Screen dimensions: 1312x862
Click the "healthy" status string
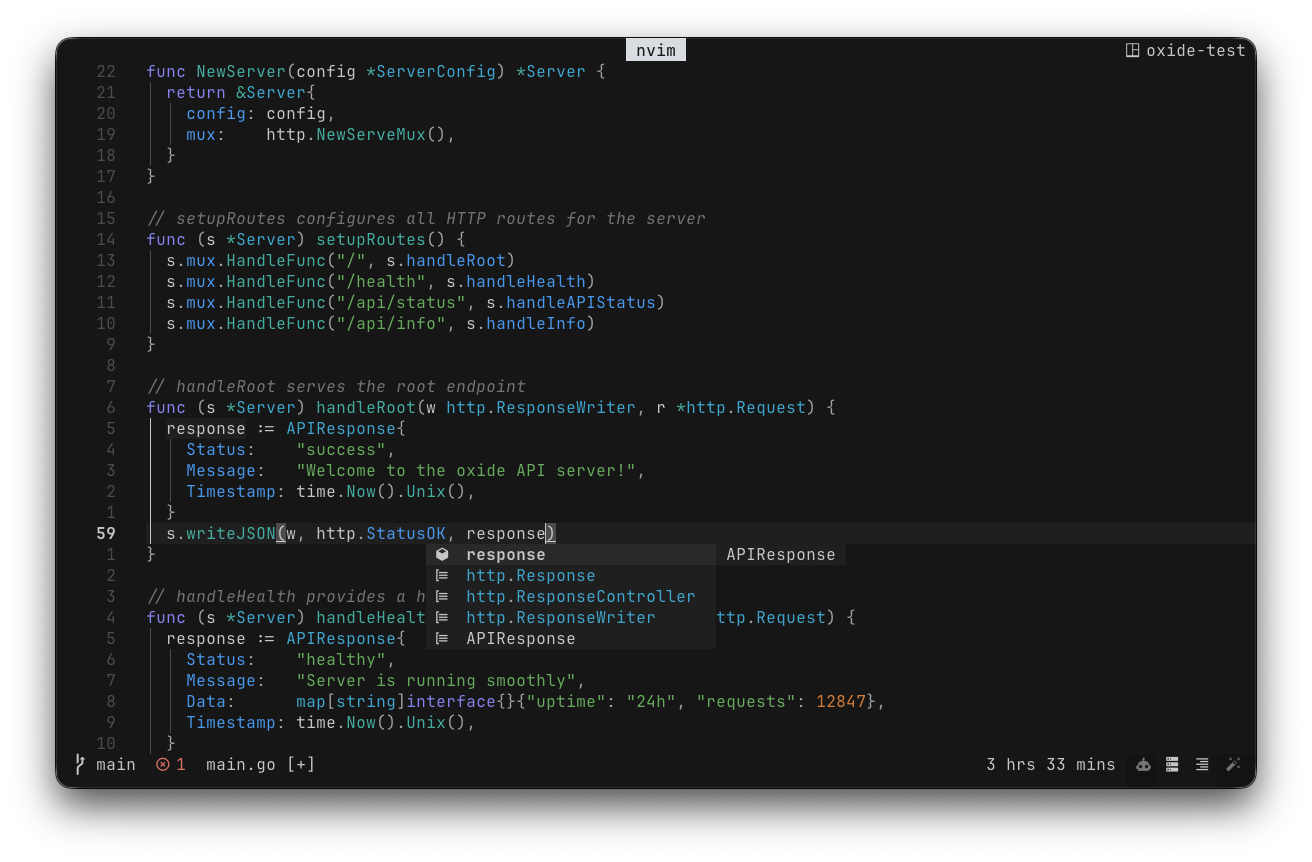tap(341, 659)
